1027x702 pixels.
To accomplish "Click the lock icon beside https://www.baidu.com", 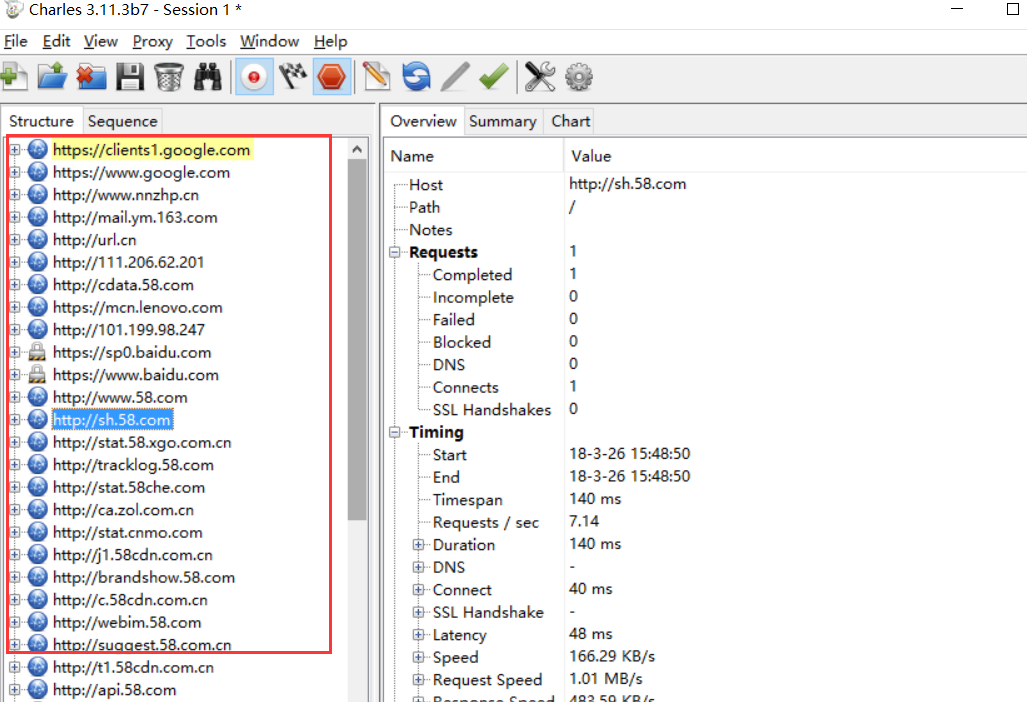I will (37, 375).
